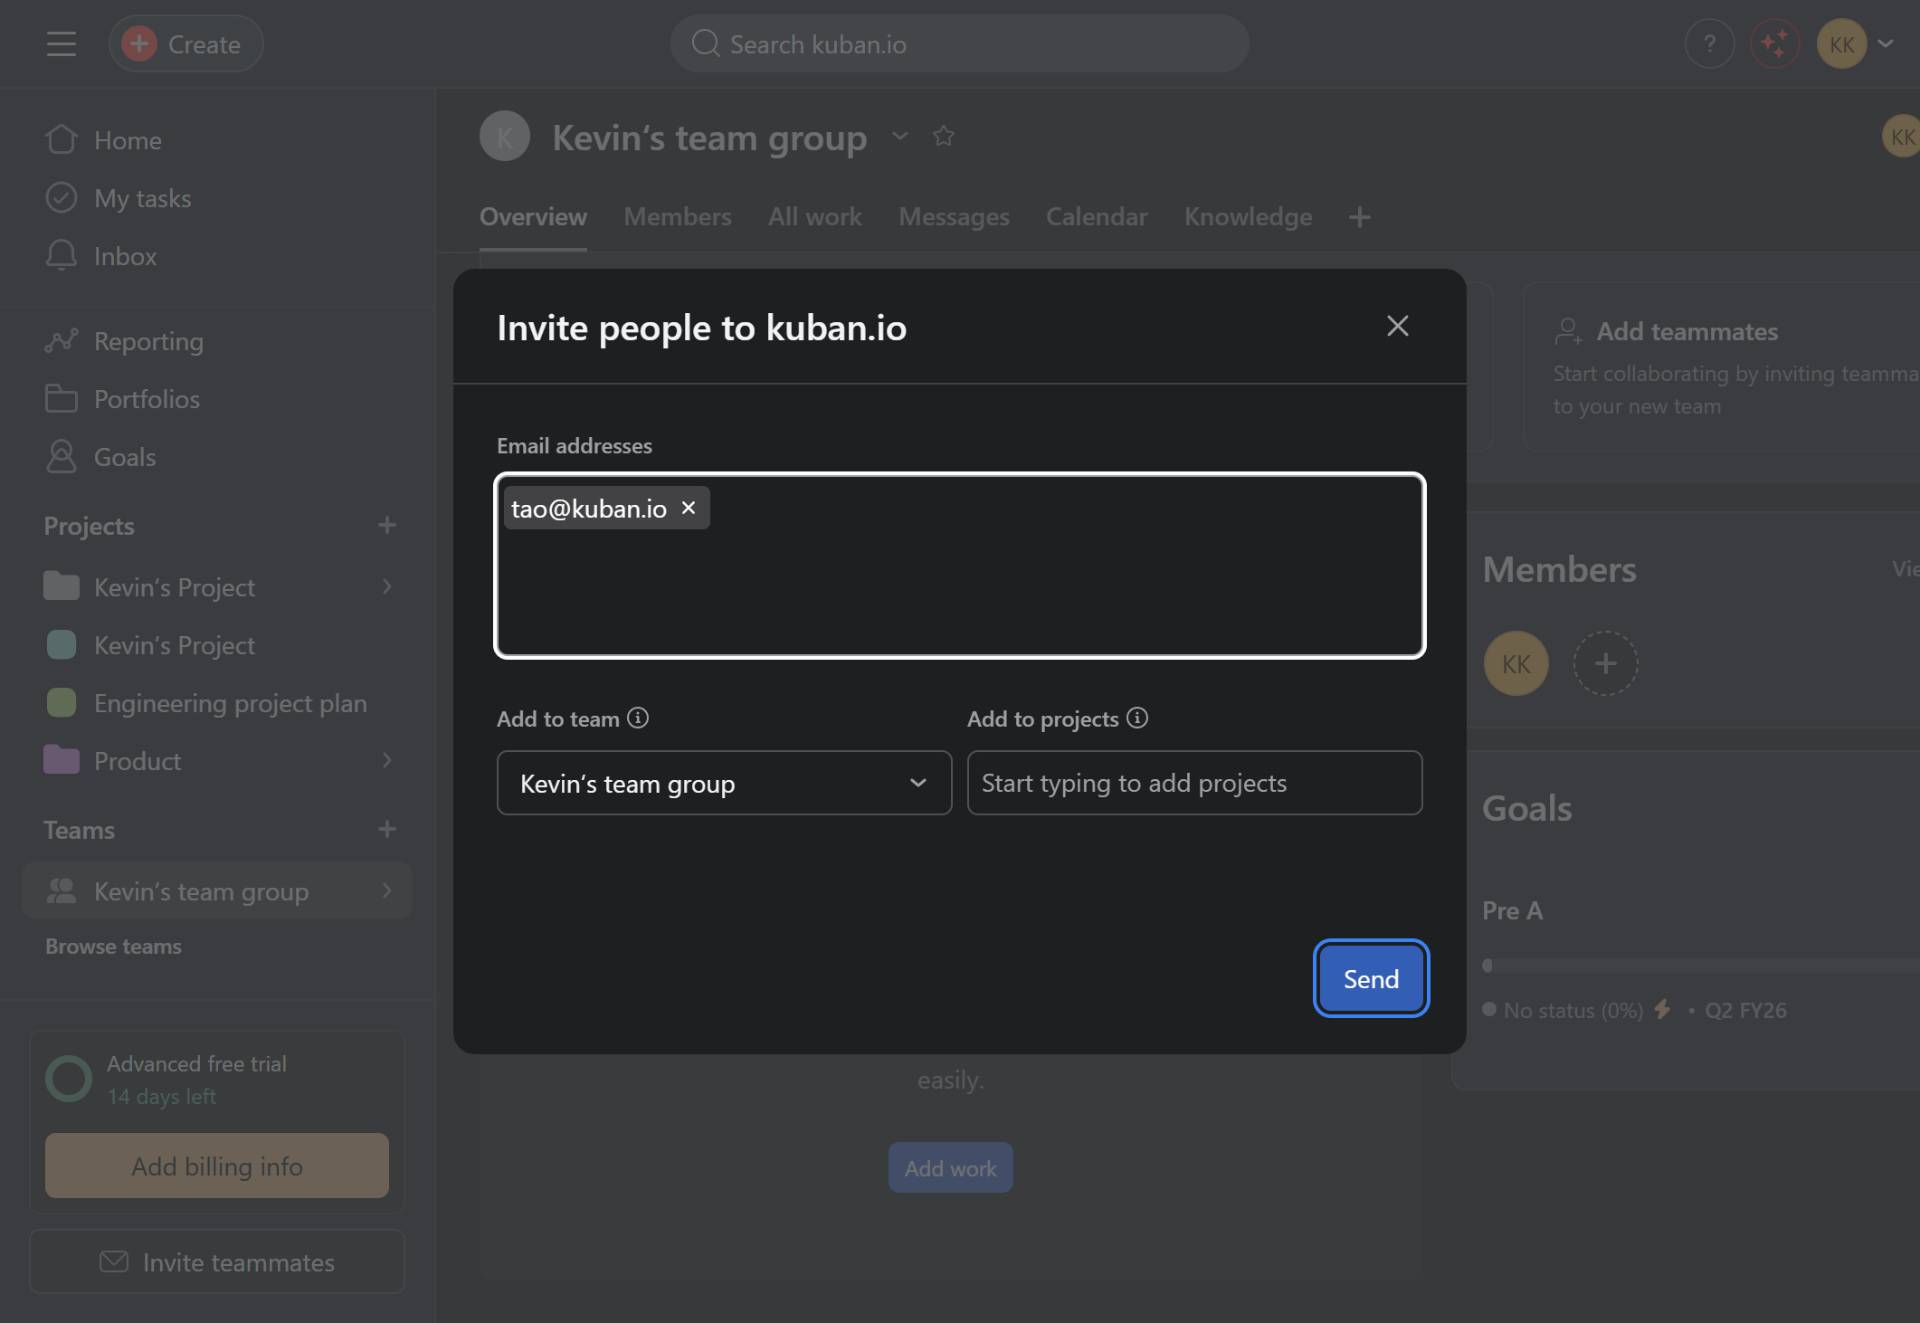Show Add to team info tooltip icon
The width and height of the screenshot is (1920, 1323).
coord(638,718)
